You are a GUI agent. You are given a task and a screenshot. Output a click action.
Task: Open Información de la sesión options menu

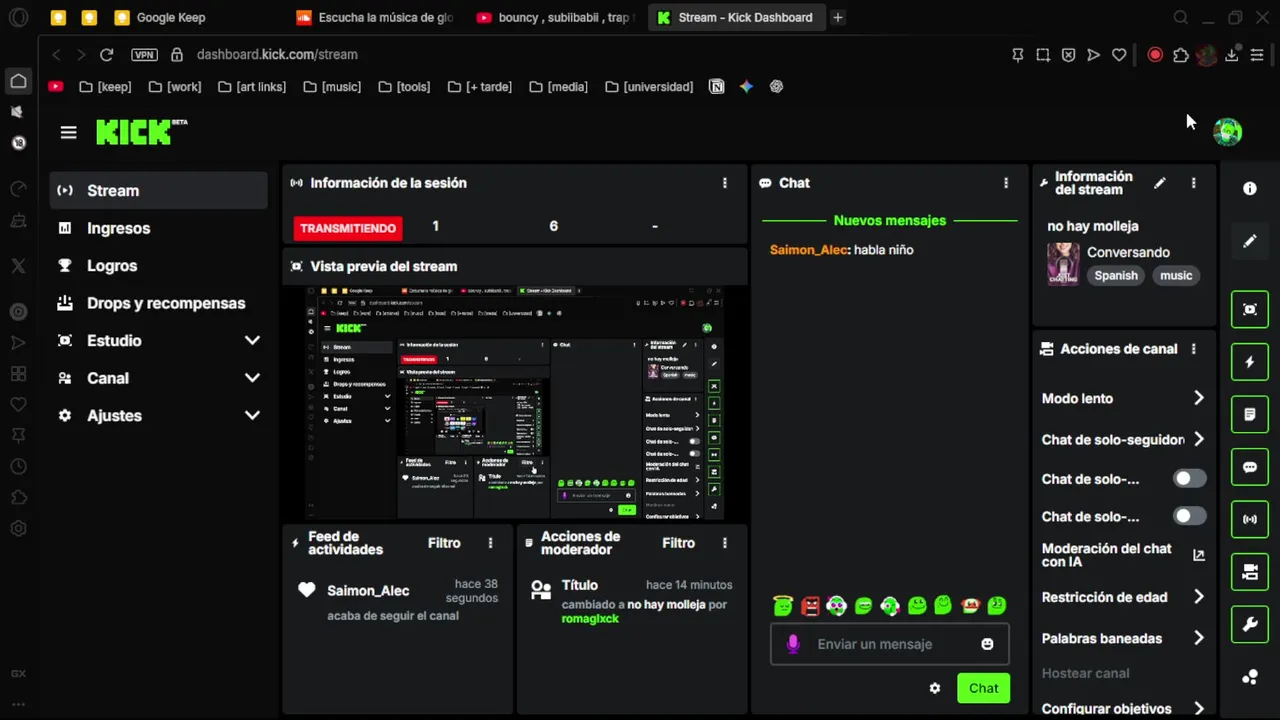pos(725,183)
